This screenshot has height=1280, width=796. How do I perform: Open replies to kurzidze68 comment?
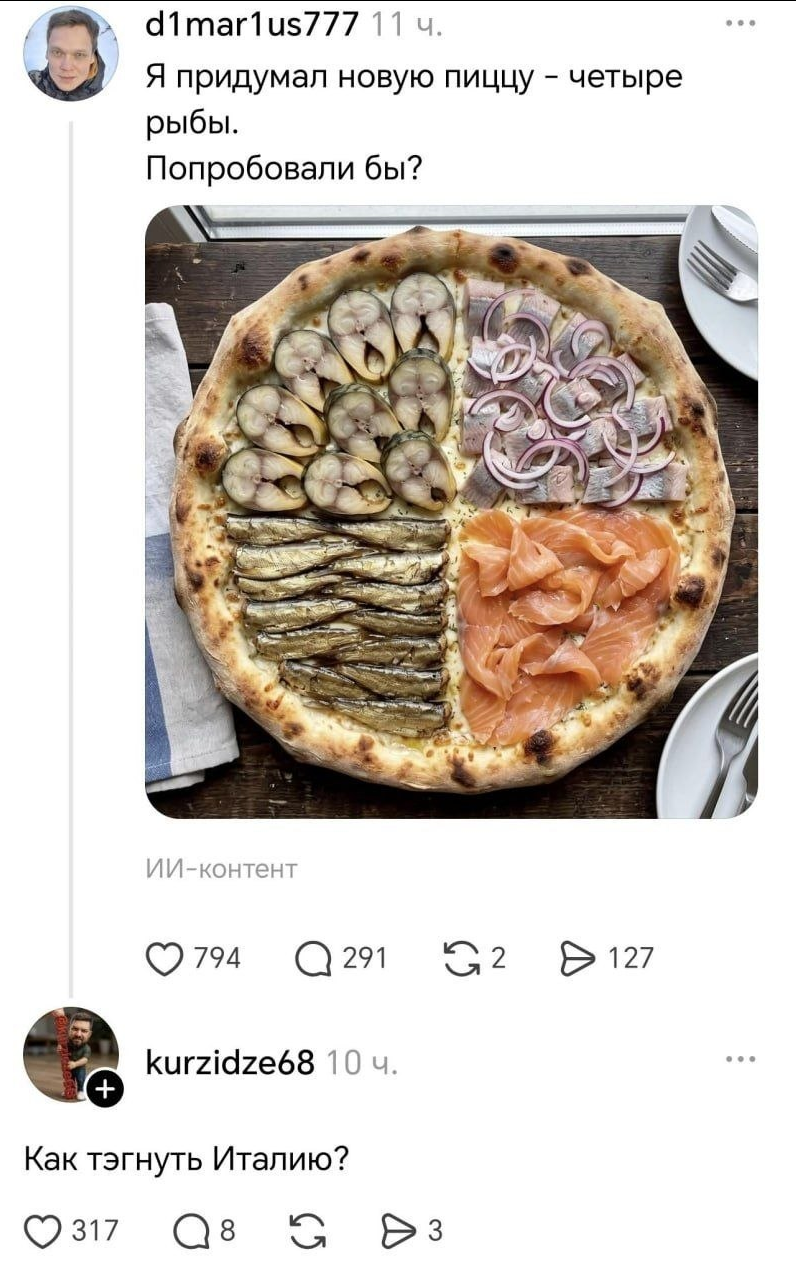pyautogui.click(x=193, y=1230)
